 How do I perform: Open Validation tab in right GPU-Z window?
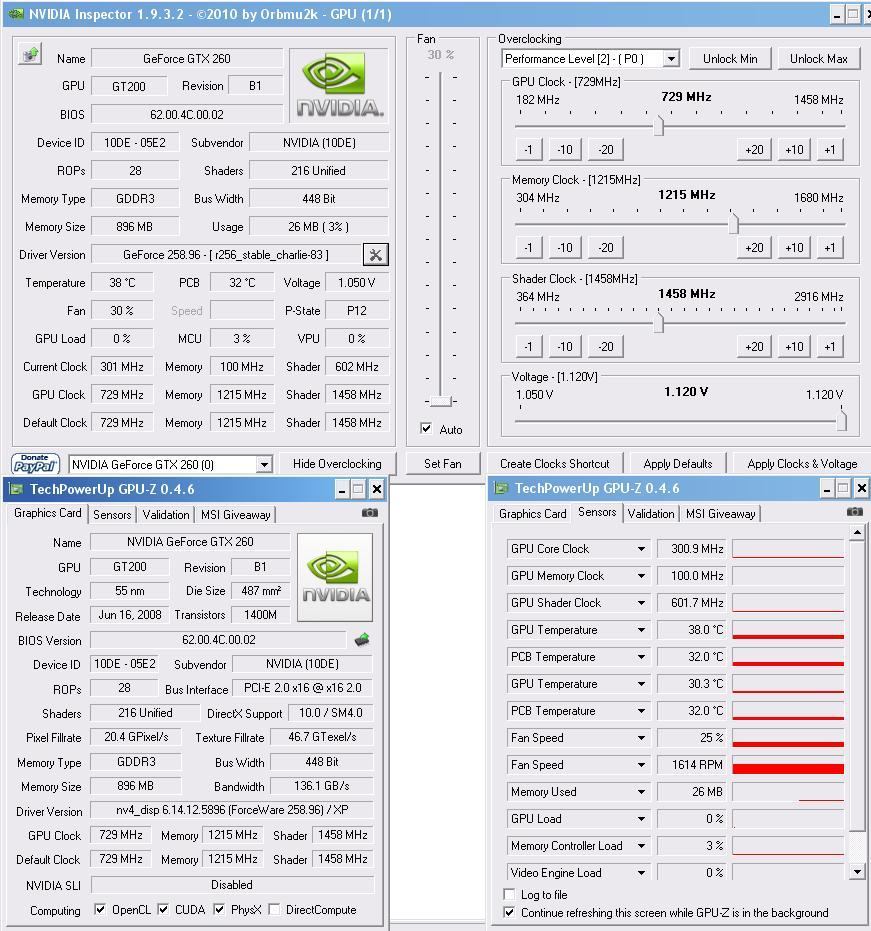pyautogui.click(x=651, y=514)
